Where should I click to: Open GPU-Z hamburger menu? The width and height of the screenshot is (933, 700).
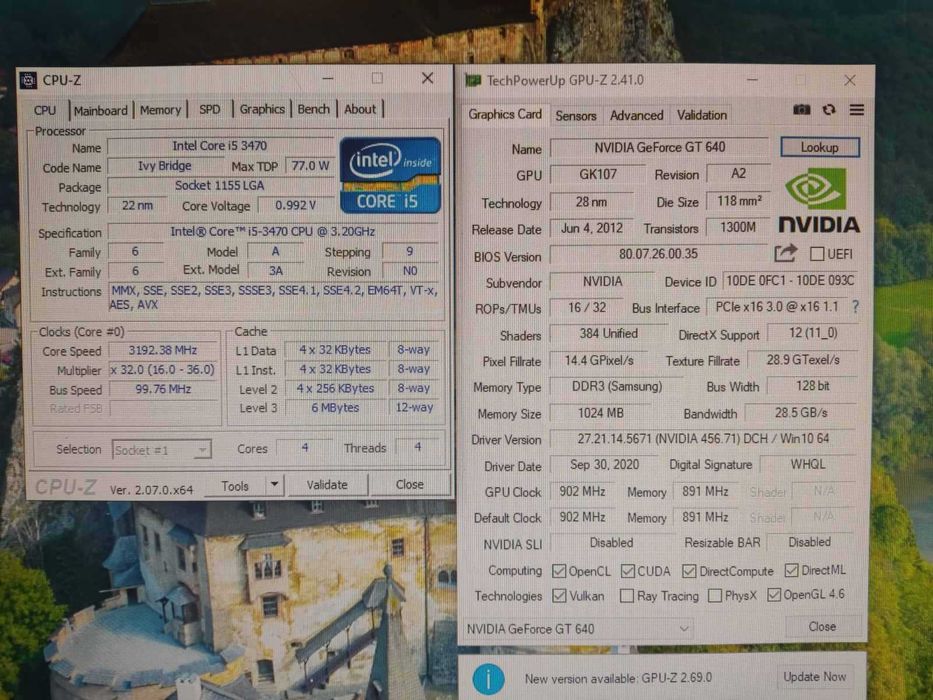click(x=857, y=110)
